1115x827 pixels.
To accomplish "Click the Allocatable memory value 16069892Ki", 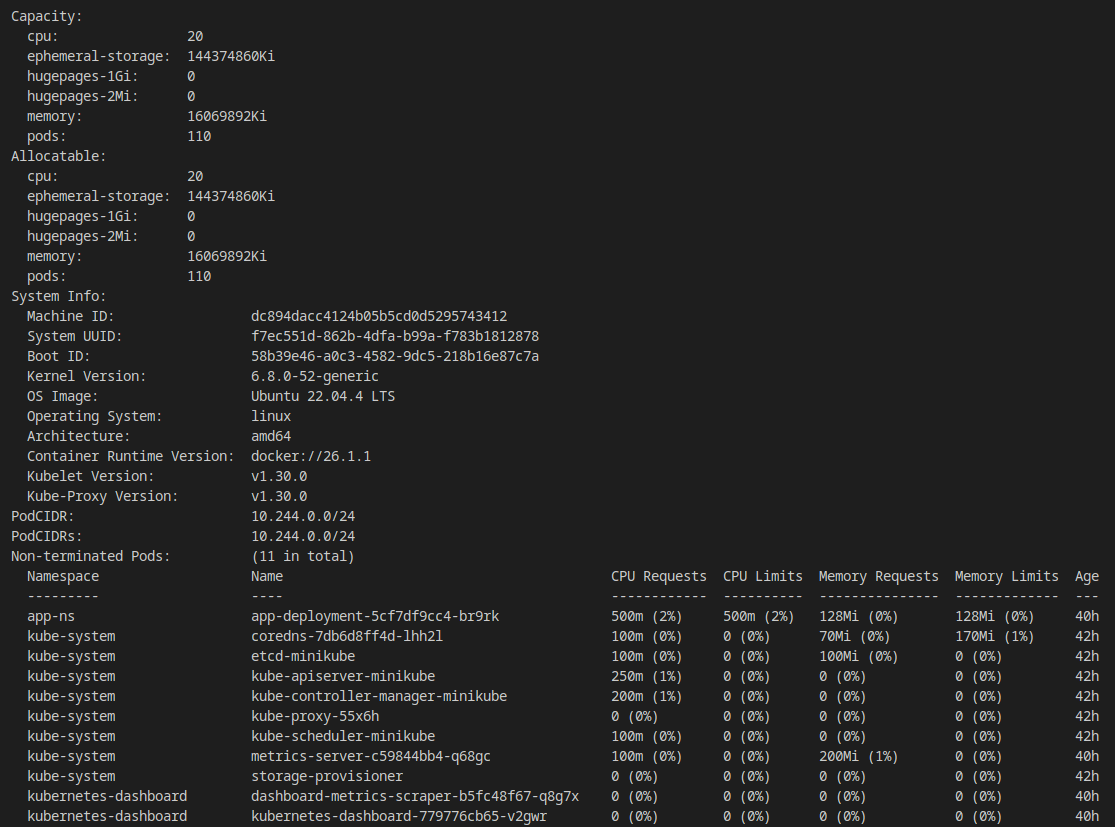I will click(x=227, y=256).
